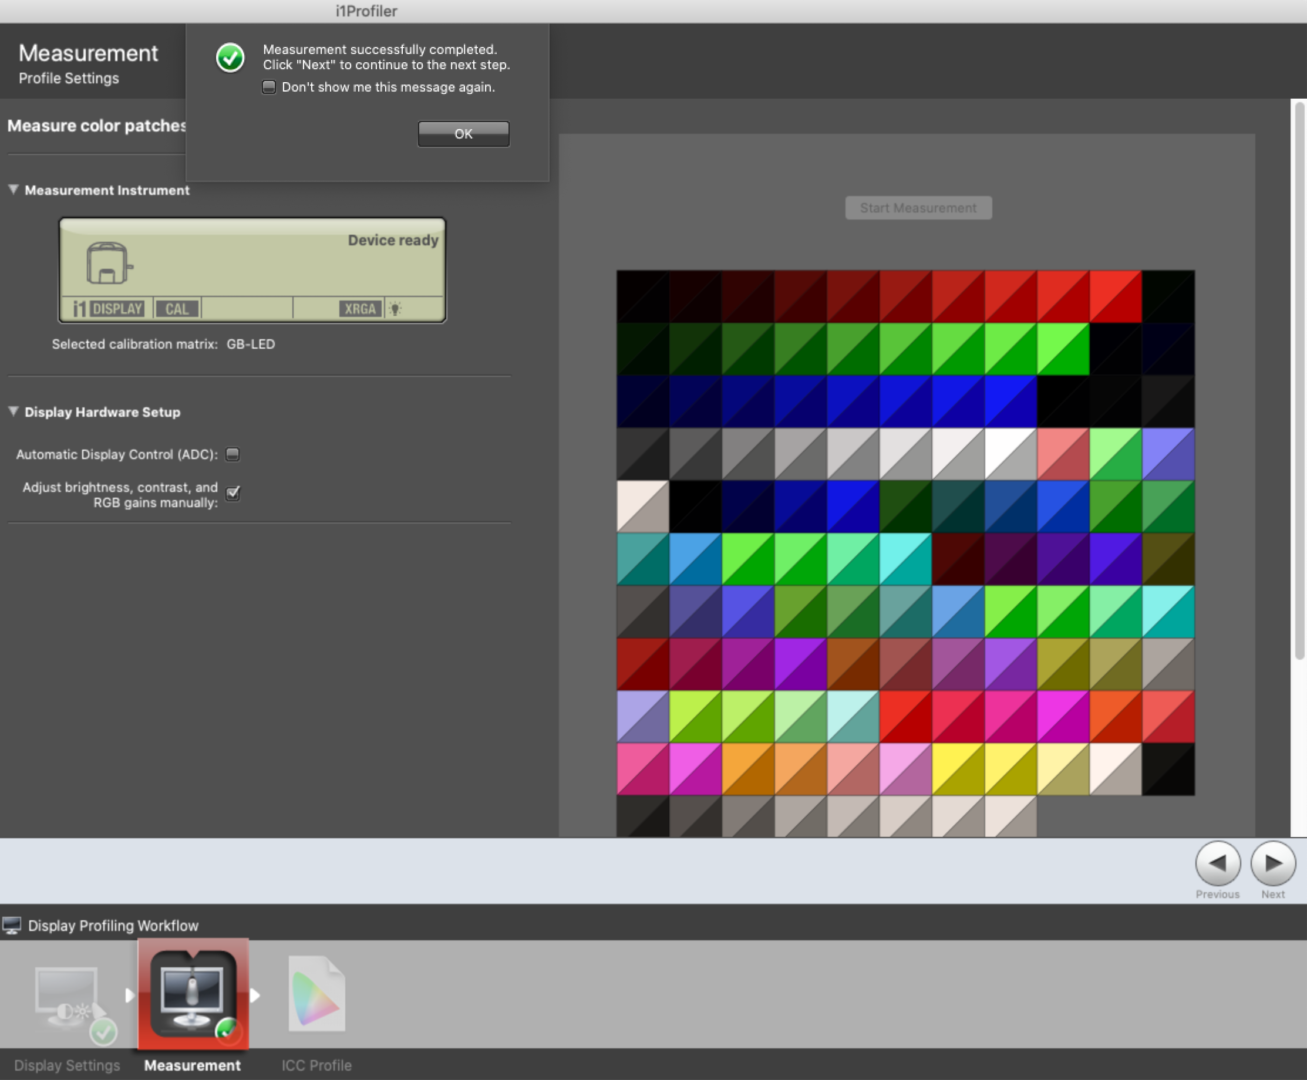Check "Don't show me this message again"
The image size is (1307, 1080).
(x=269, y=87)
